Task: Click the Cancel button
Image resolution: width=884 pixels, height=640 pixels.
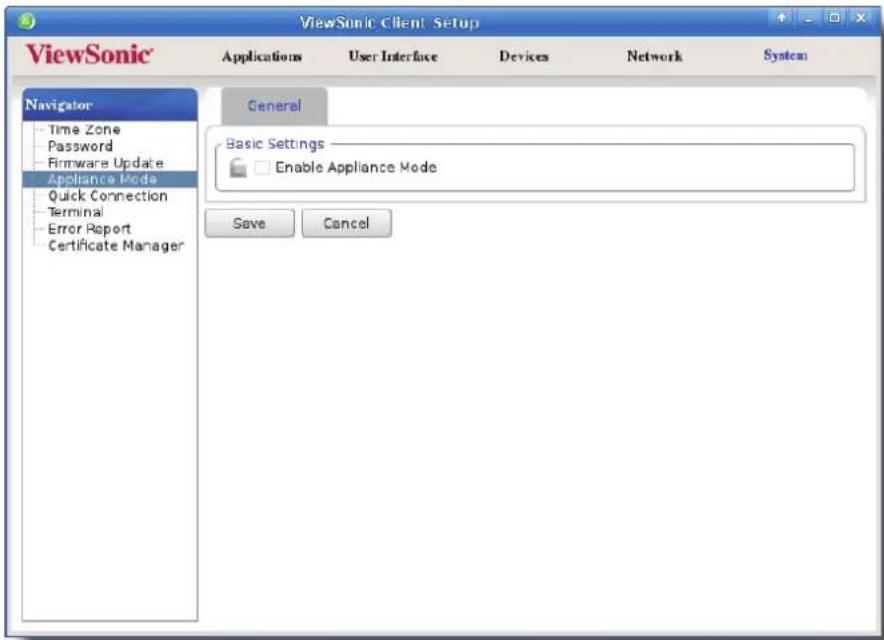Action: coord(346,223)
